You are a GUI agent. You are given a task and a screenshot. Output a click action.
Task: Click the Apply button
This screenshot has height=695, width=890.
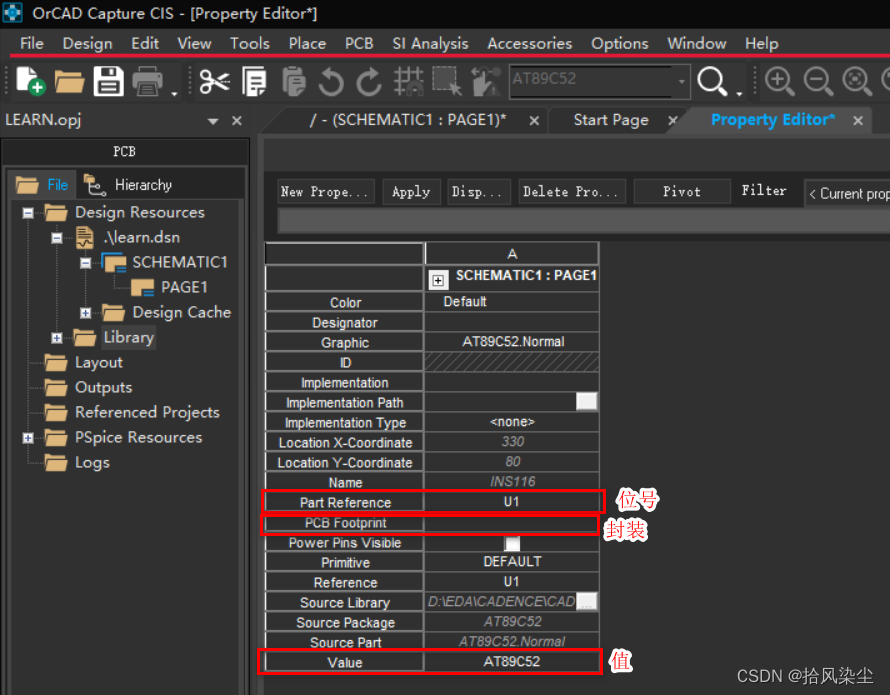pyautogui.click(x=411, y=191)
